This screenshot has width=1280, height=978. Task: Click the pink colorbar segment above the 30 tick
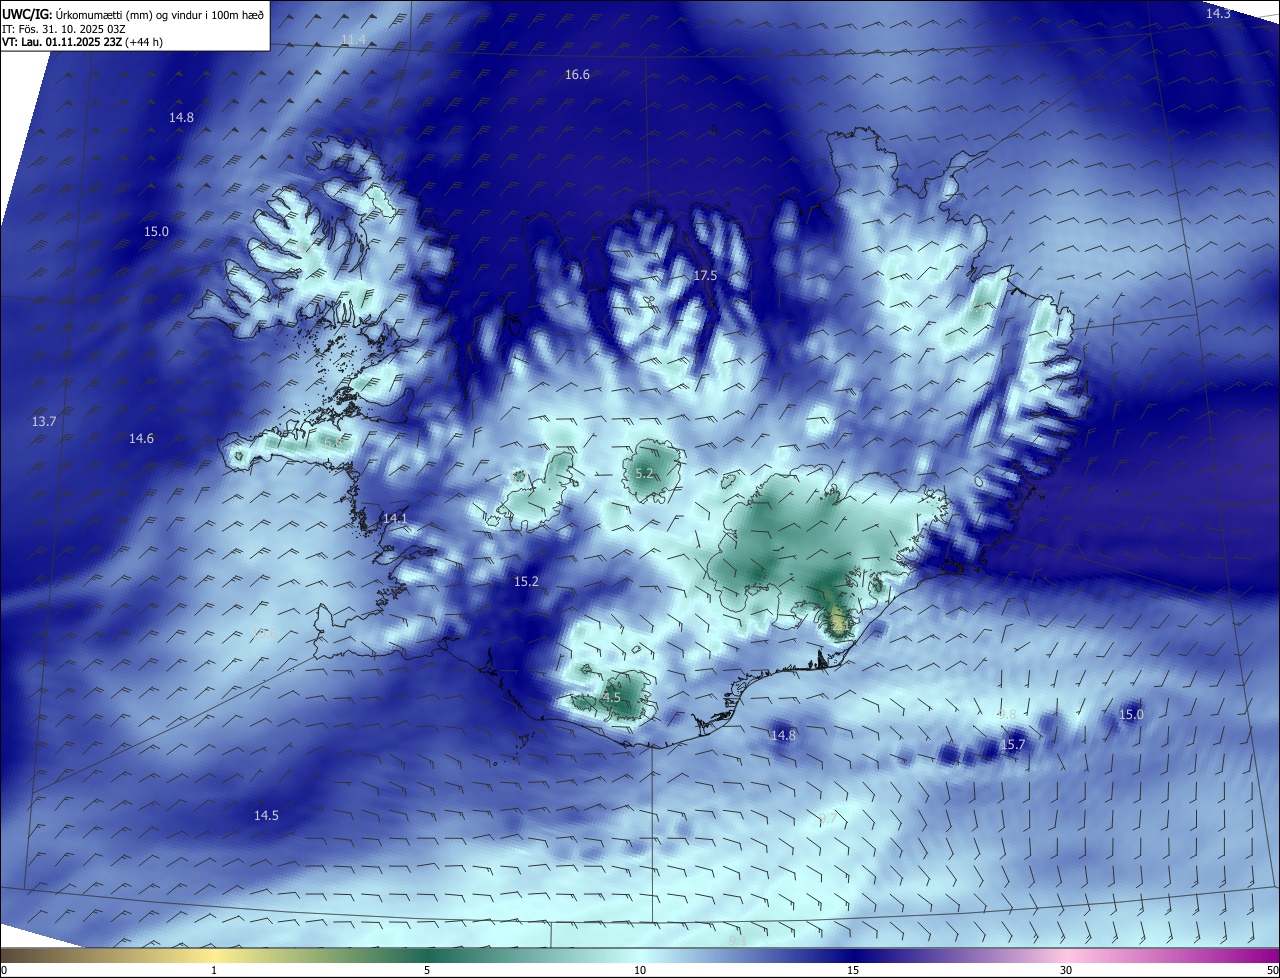click(x=1066, y=956)
